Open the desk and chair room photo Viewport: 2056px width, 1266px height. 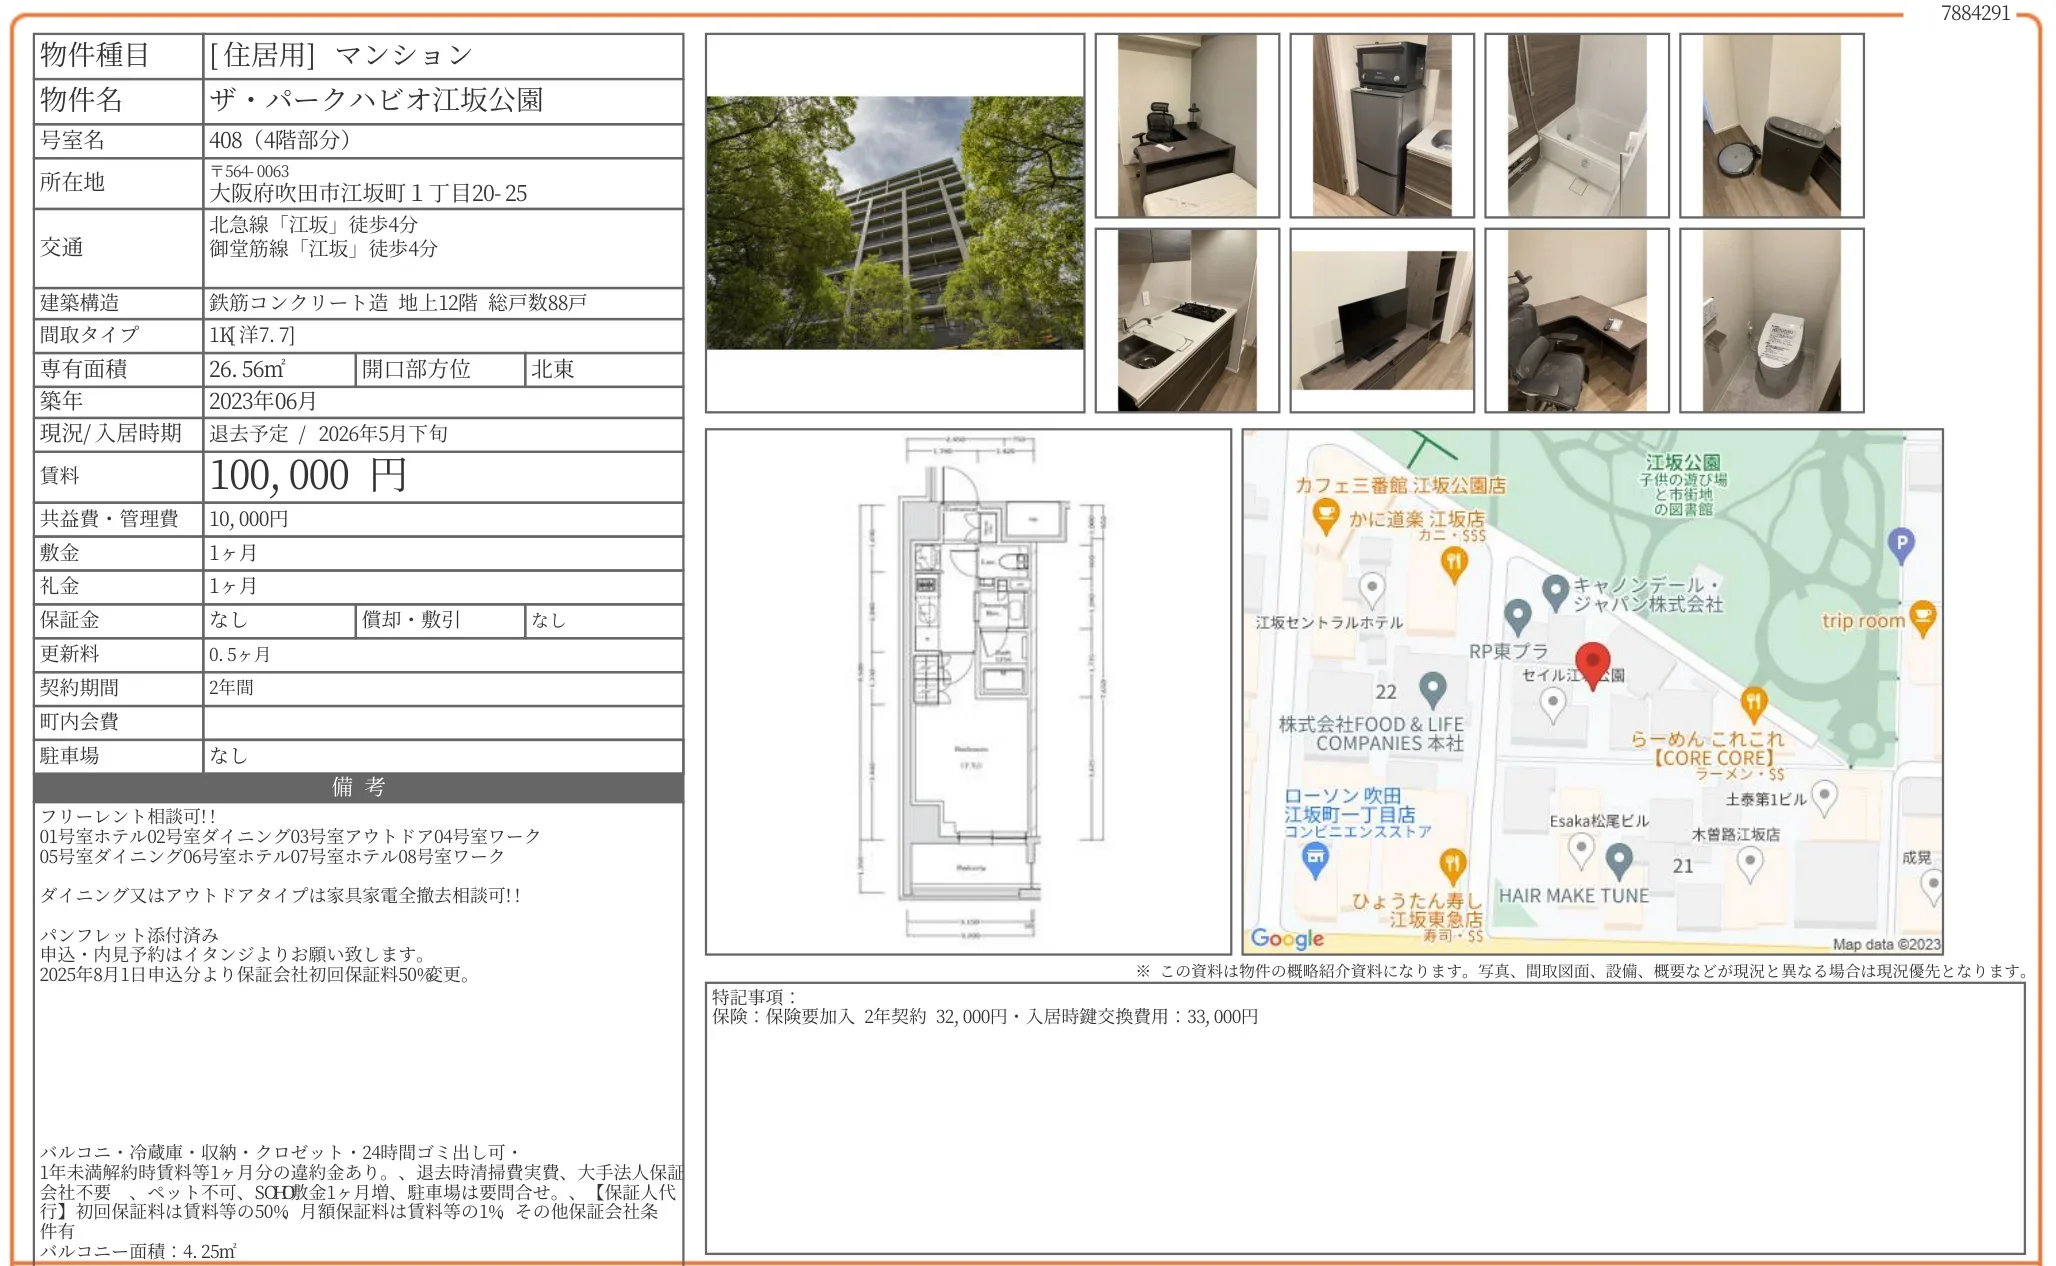click(1186, 125)
